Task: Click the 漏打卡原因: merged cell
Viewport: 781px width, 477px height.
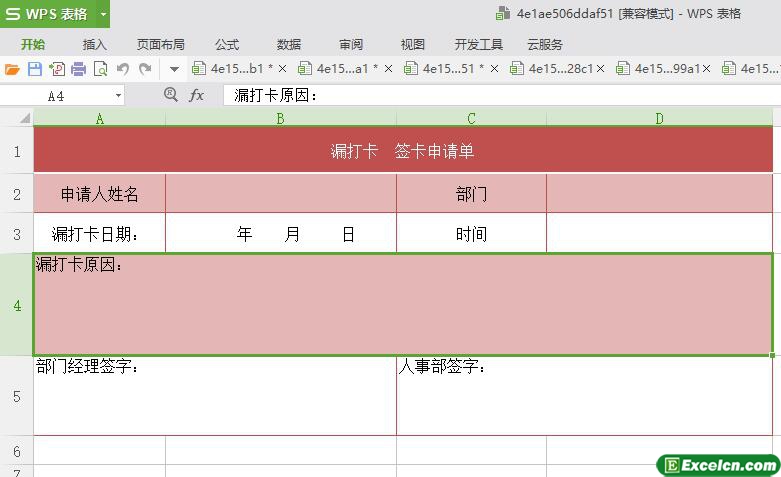Action: [403, 305]
